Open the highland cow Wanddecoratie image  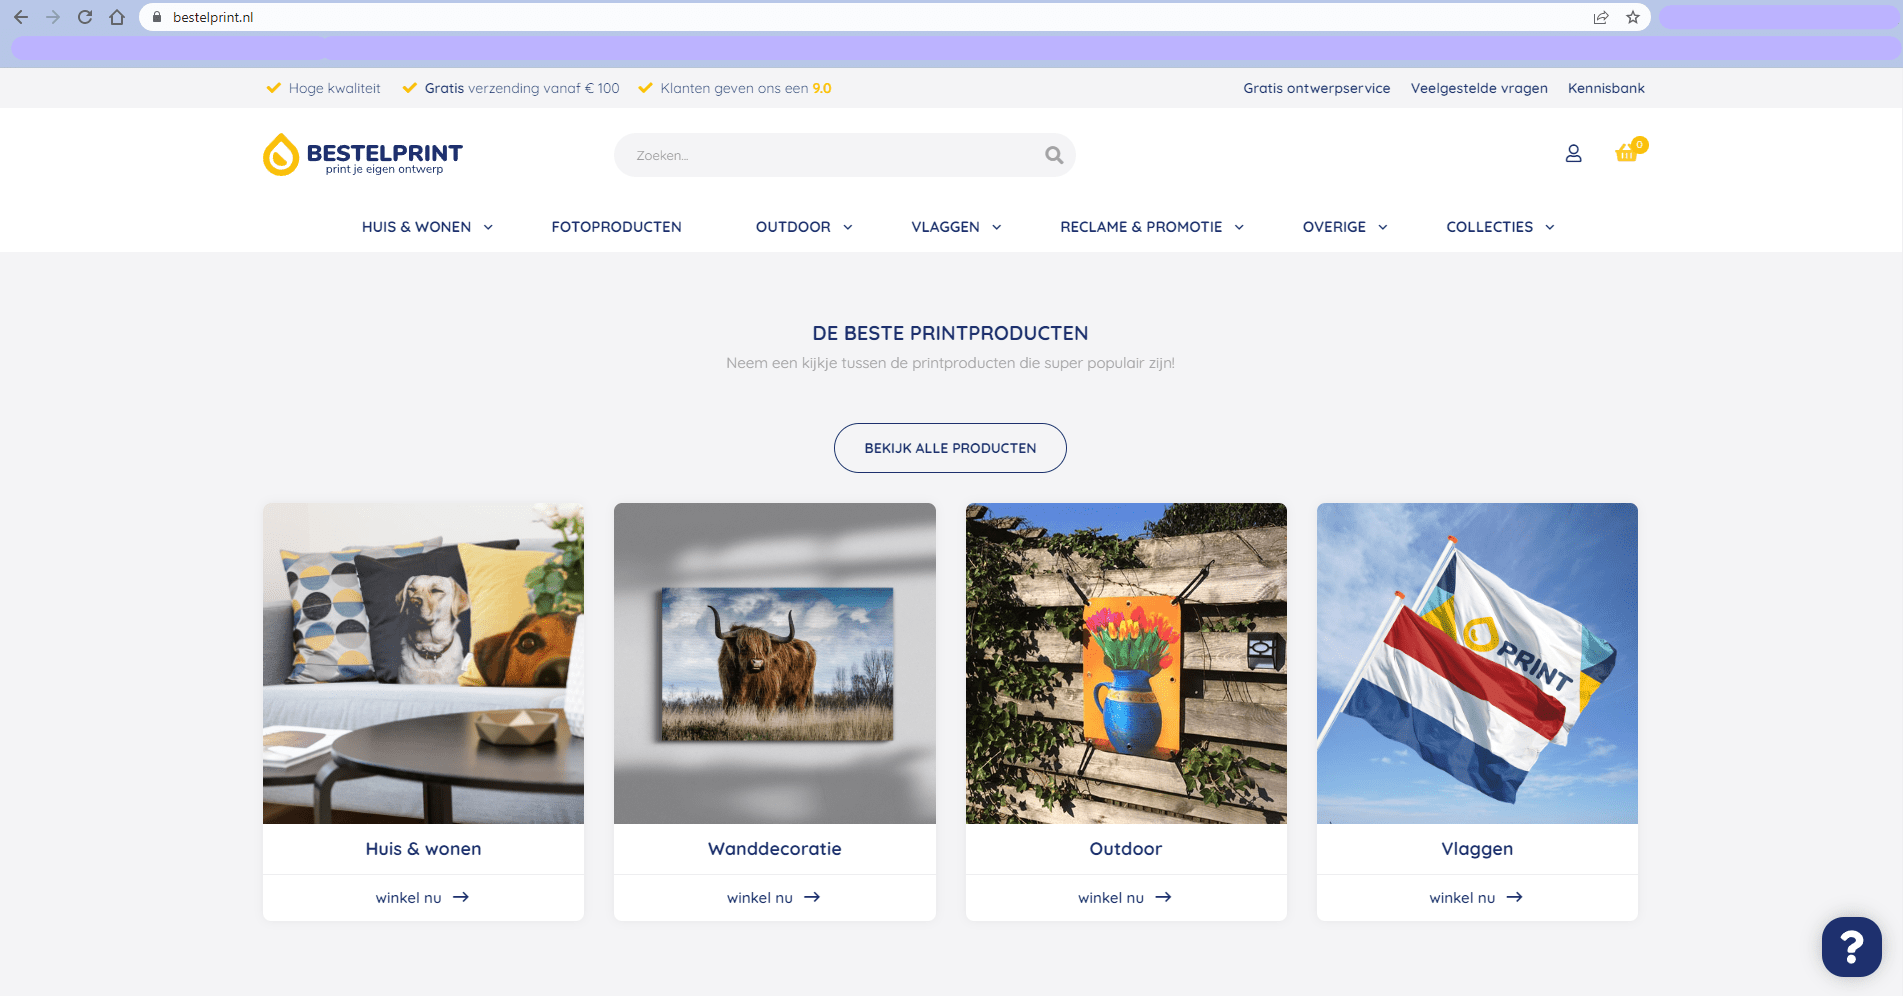tap(775, 663)
